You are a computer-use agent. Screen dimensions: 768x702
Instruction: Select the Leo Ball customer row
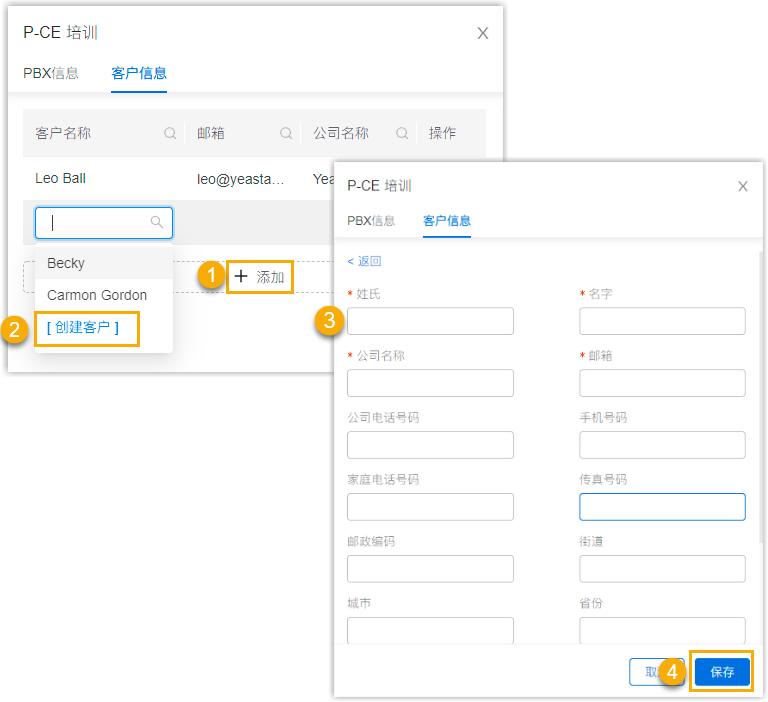coord(61,178)
